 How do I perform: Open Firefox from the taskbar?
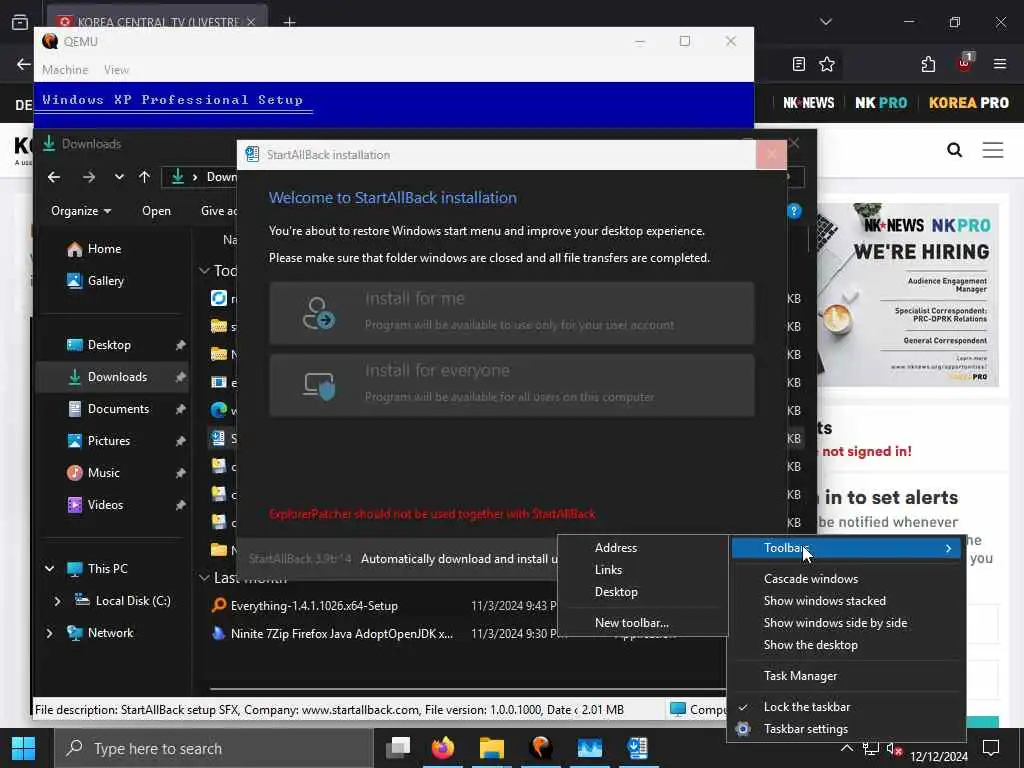pos(443,748)
